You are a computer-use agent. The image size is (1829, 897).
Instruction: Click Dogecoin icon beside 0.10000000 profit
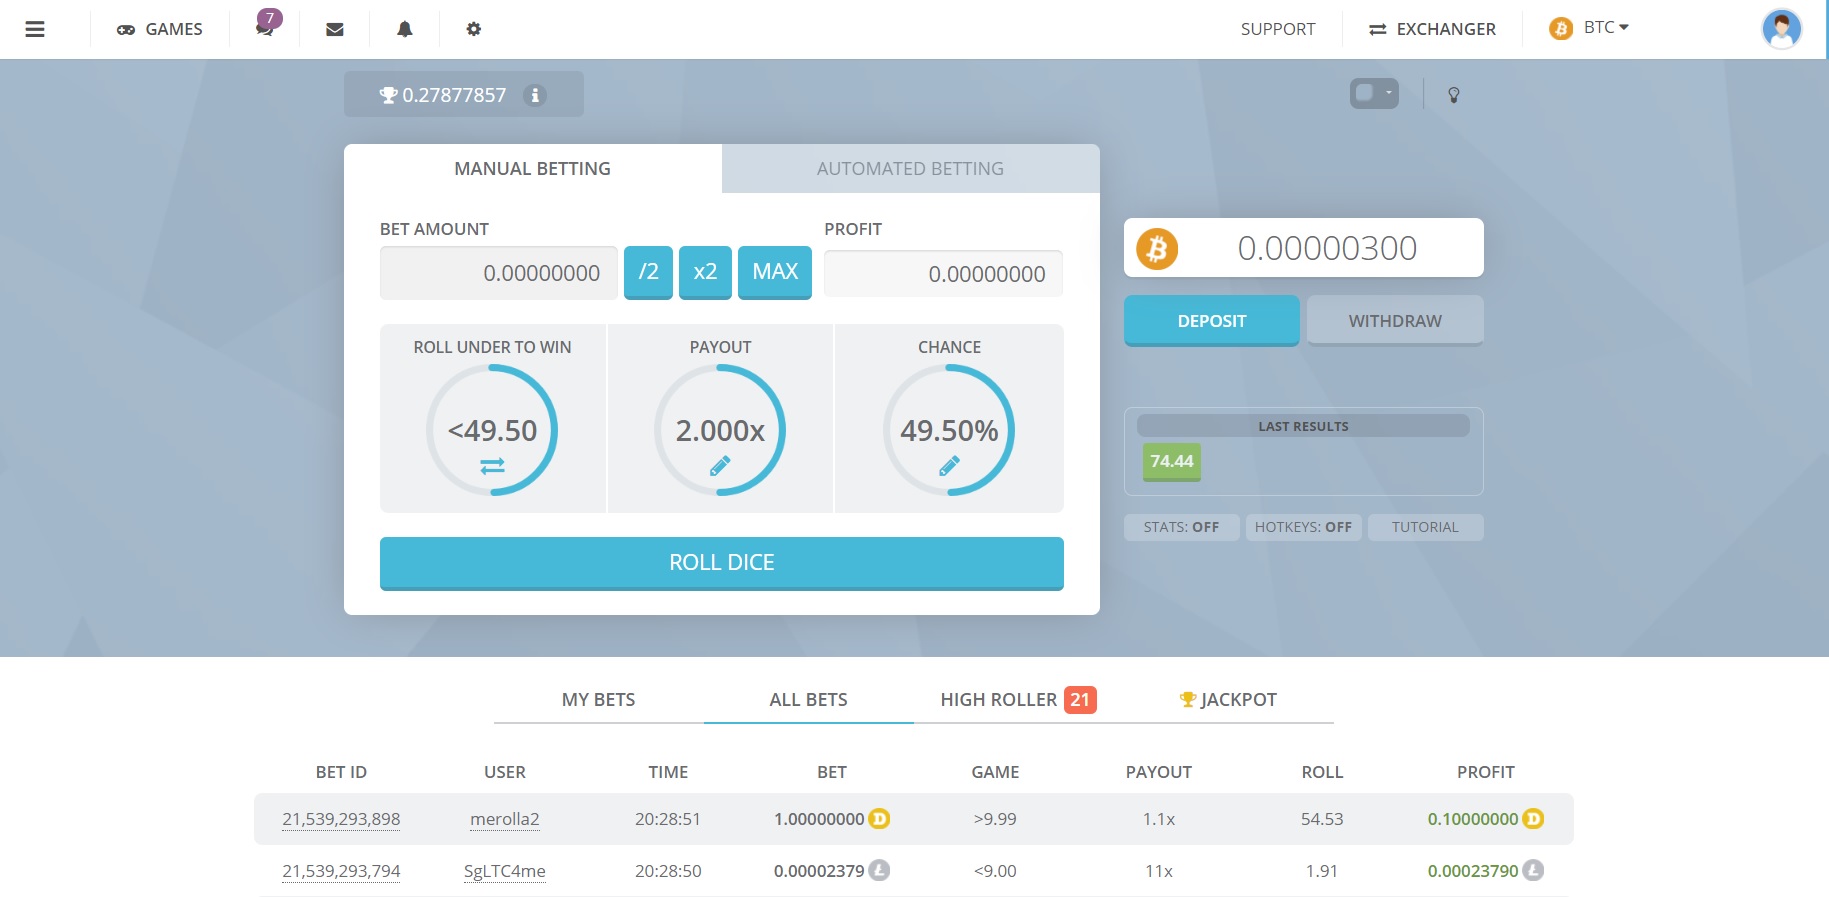[1533, 819]
